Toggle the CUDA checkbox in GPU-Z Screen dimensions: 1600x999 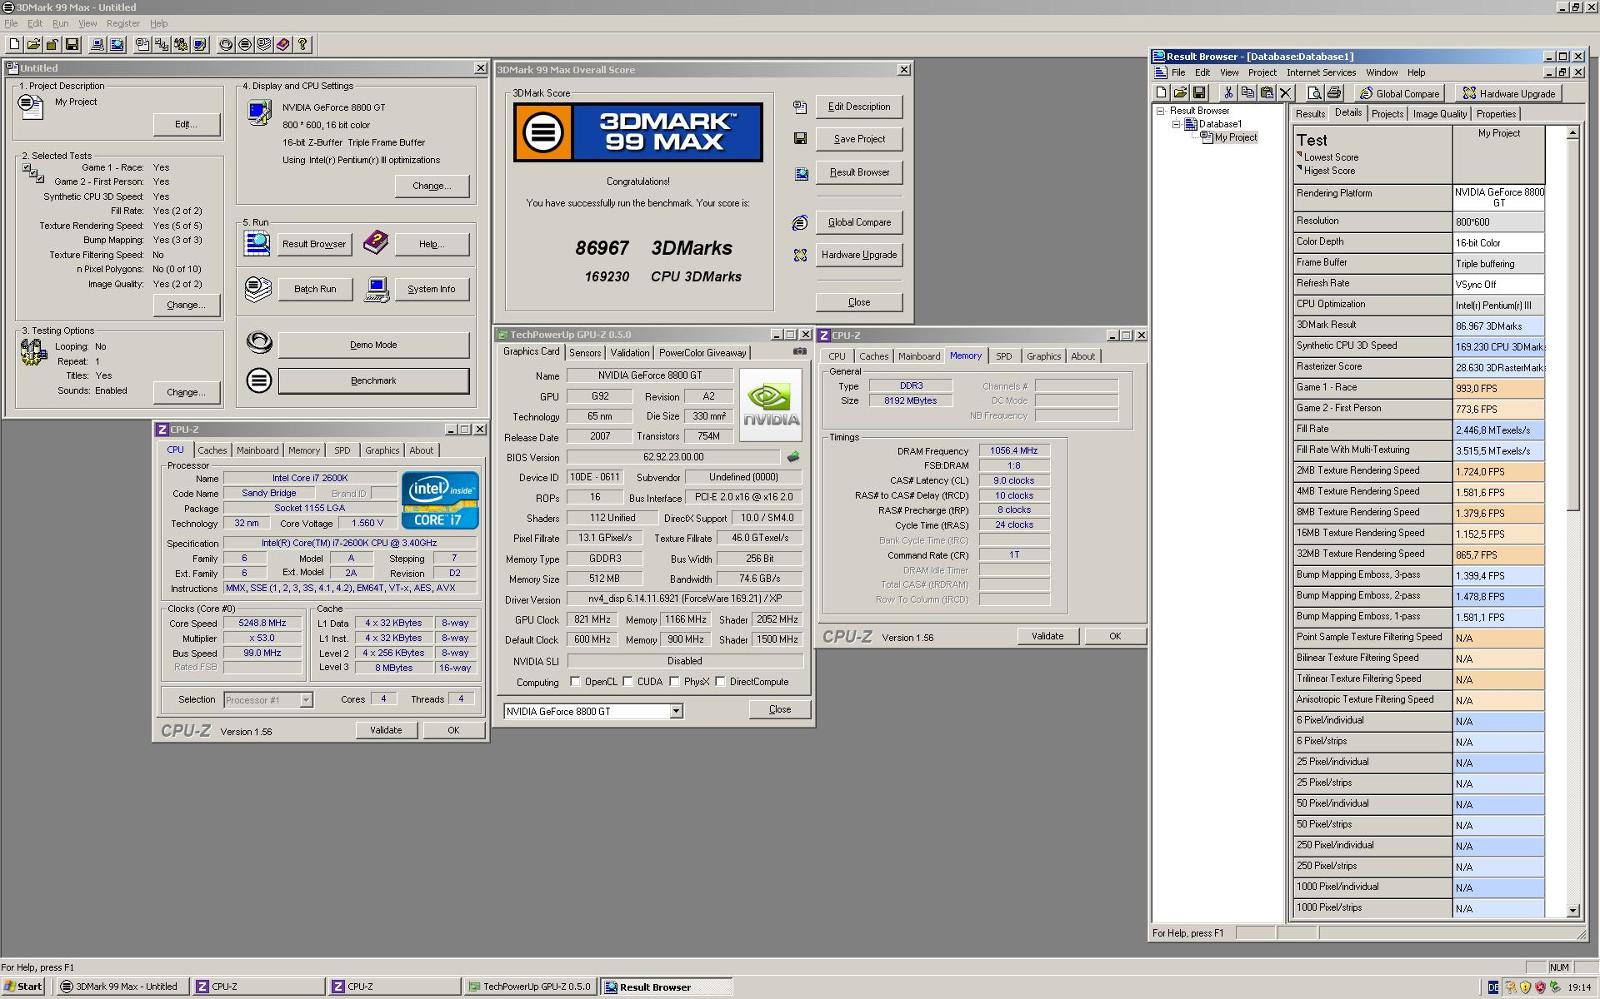point(628,682)
